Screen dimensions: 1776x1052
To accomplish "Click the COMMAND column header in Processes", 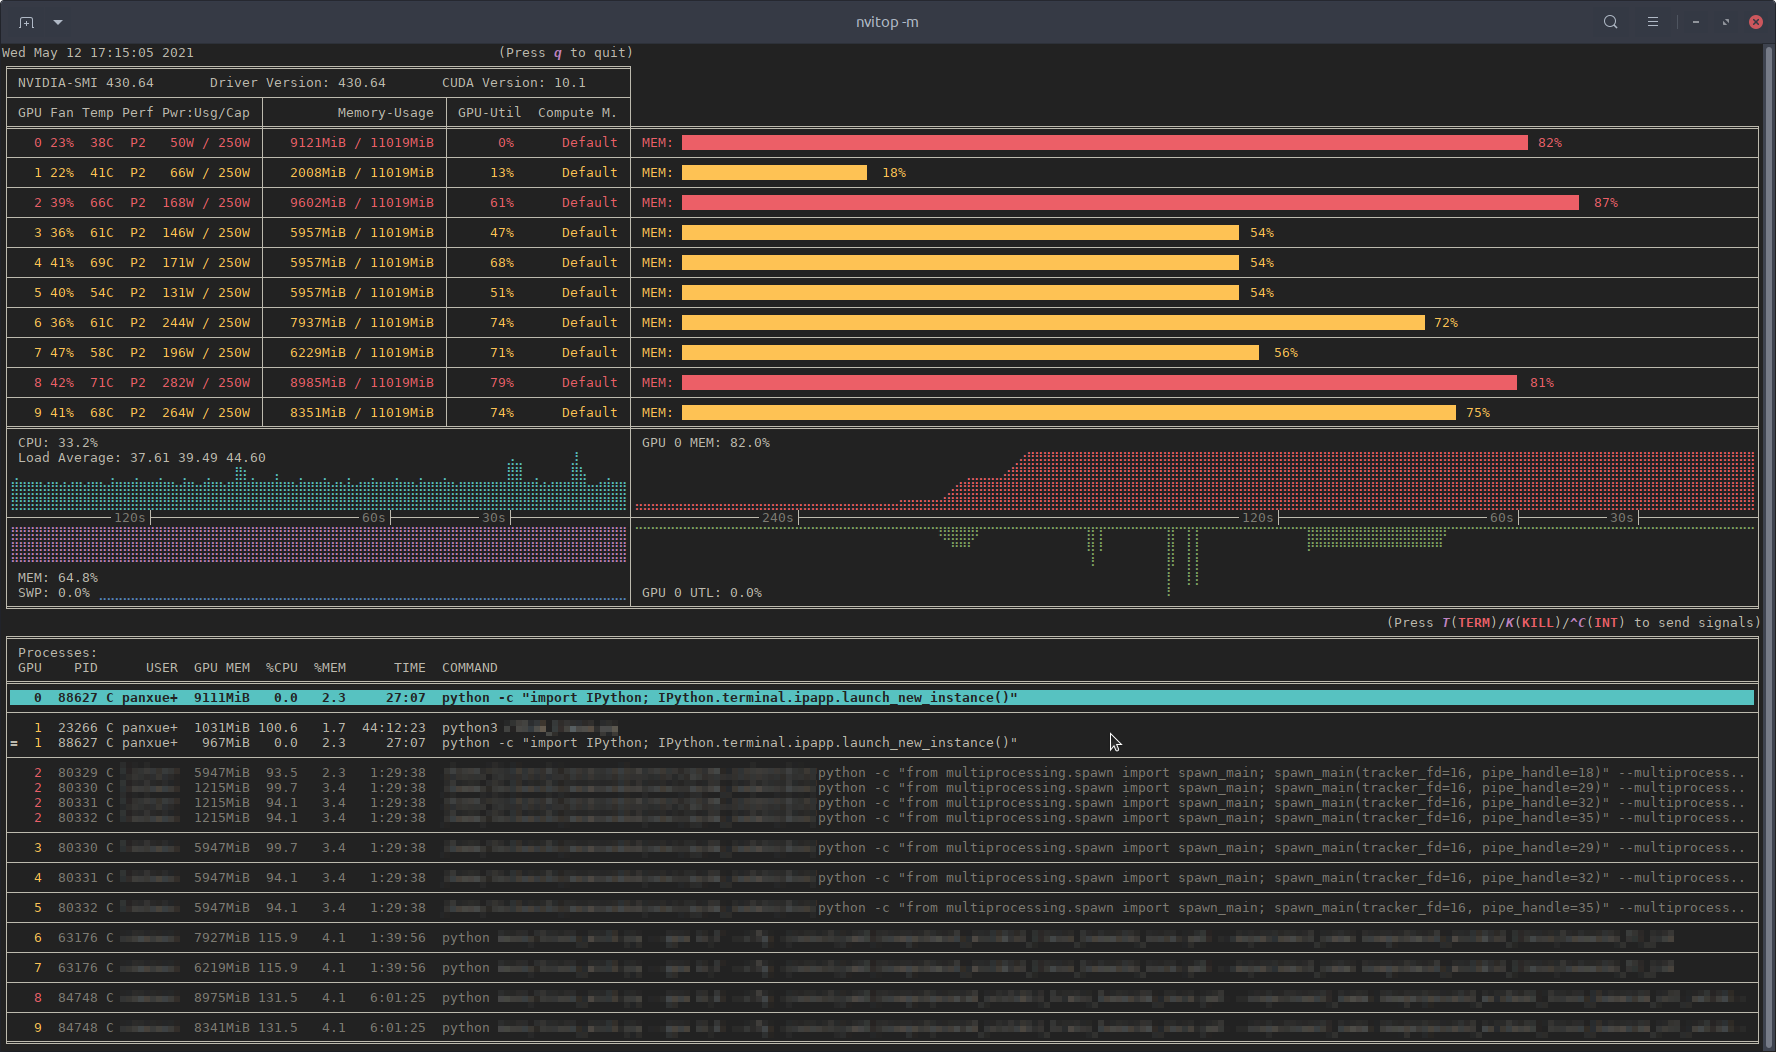I will tap(469, 668).
